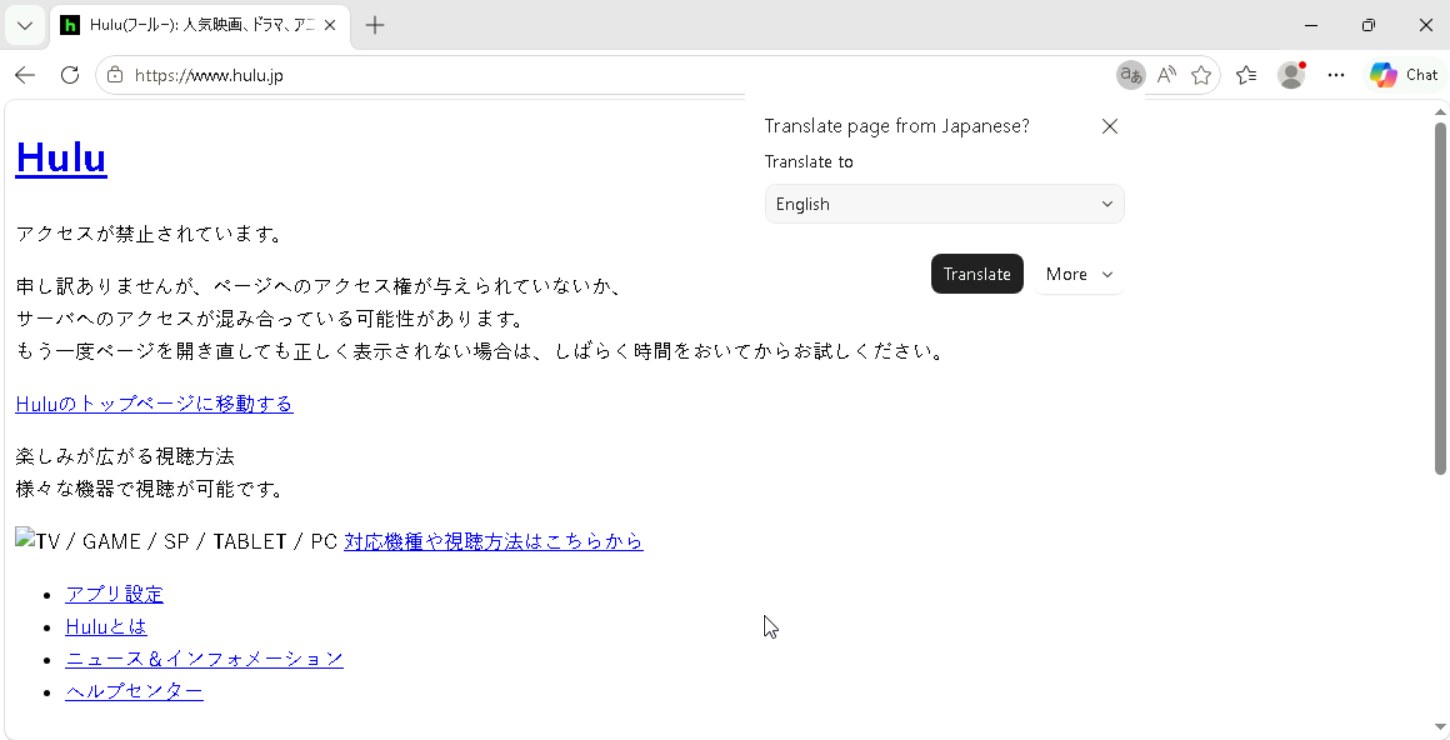The width and height of the screenshot is (1450, 740).
Task: Click the vertical scrollbar thumb
Action: pos(1440,298)
